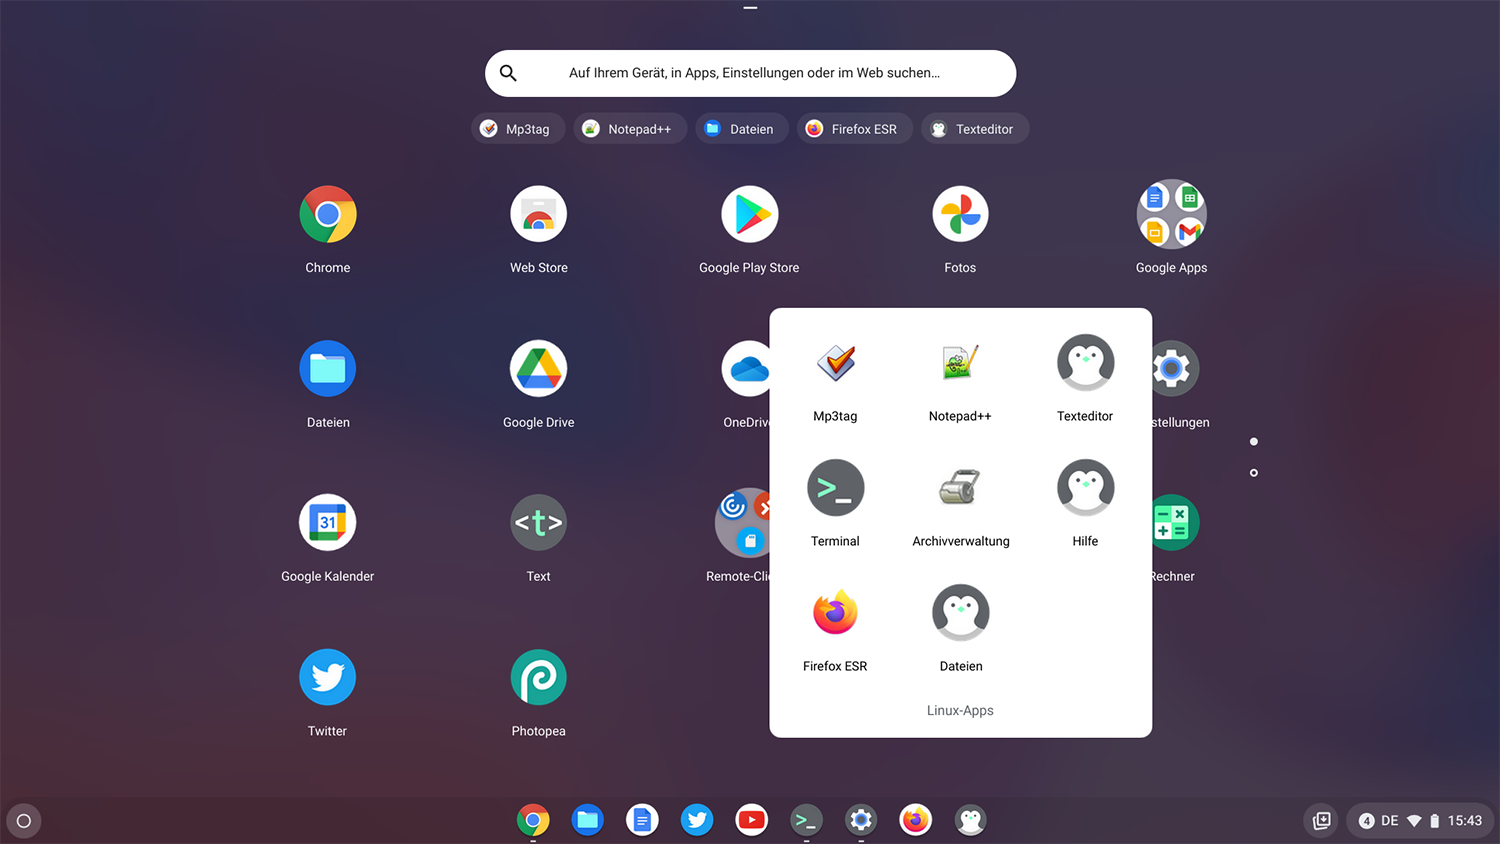Open Google Docs from the shelf

click(642, 821)
